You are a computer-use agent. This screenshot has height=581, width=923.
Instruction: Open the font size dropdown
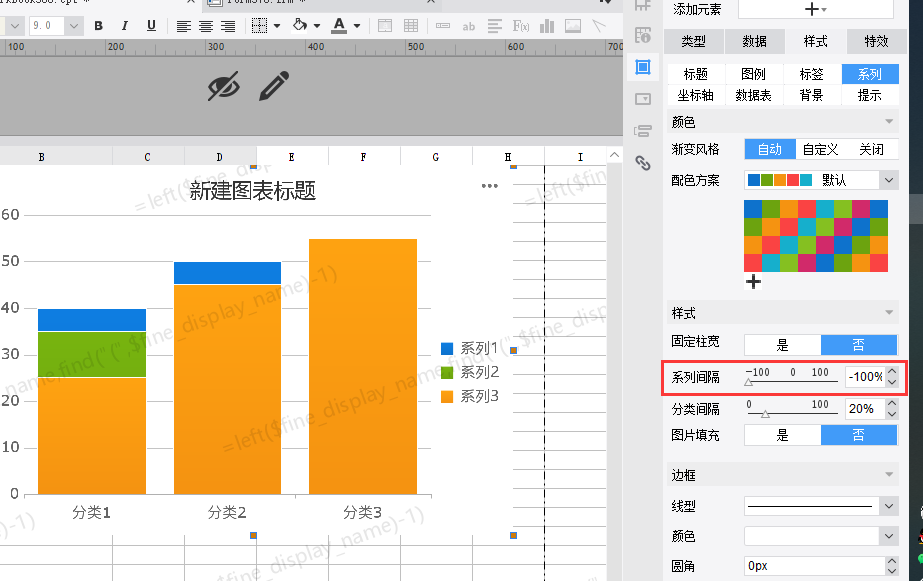tap(74, 26)
